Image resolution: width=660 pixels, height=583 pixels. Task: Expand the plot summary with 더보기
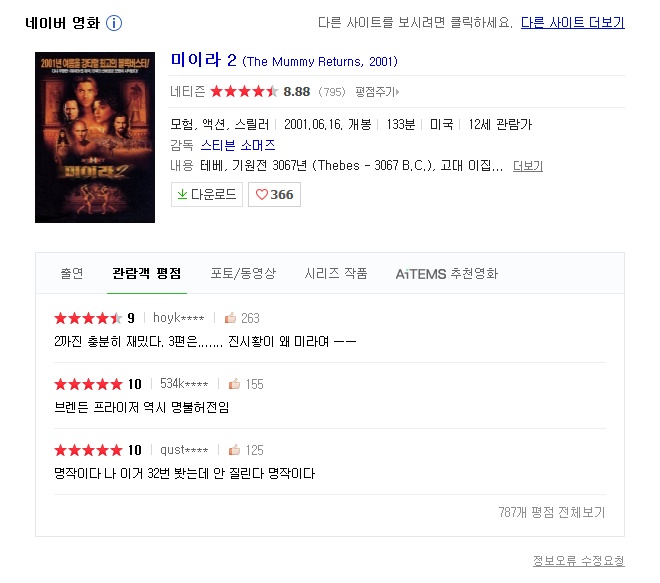(528, 166)
